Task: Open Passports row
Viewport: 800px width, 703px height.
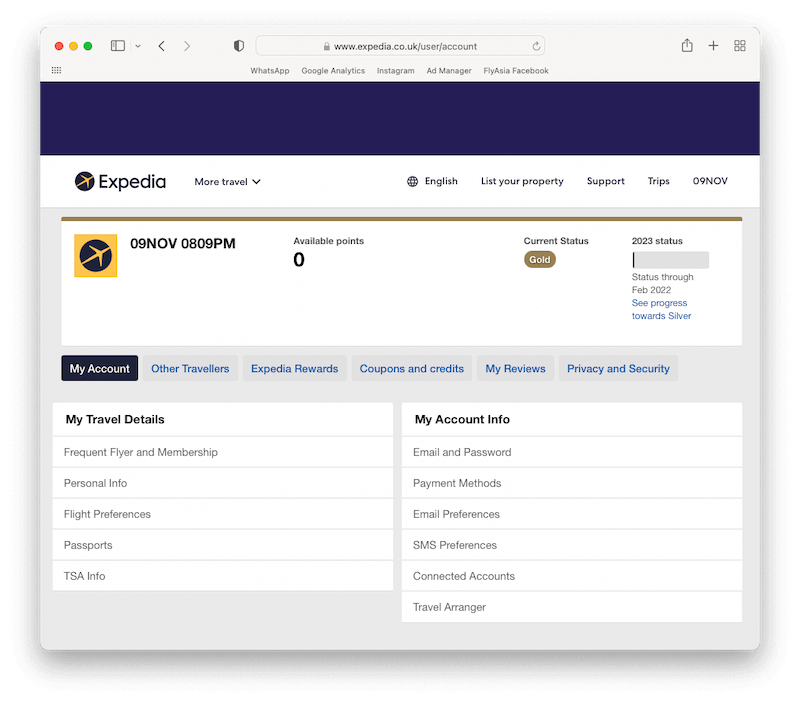Action: point(222,545)
